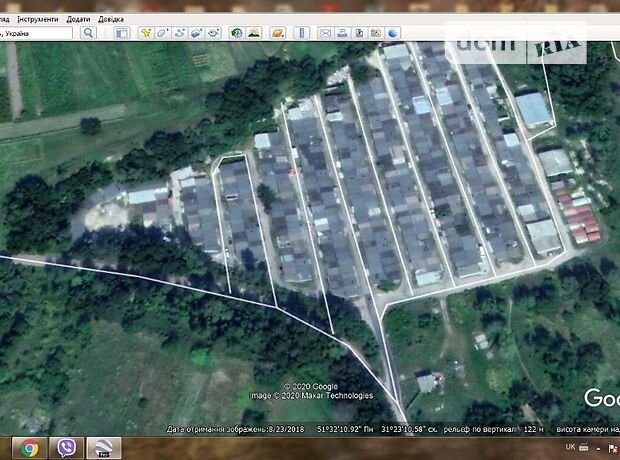Click the UK language indicator
620x460 pixels.
pos(570,447)
